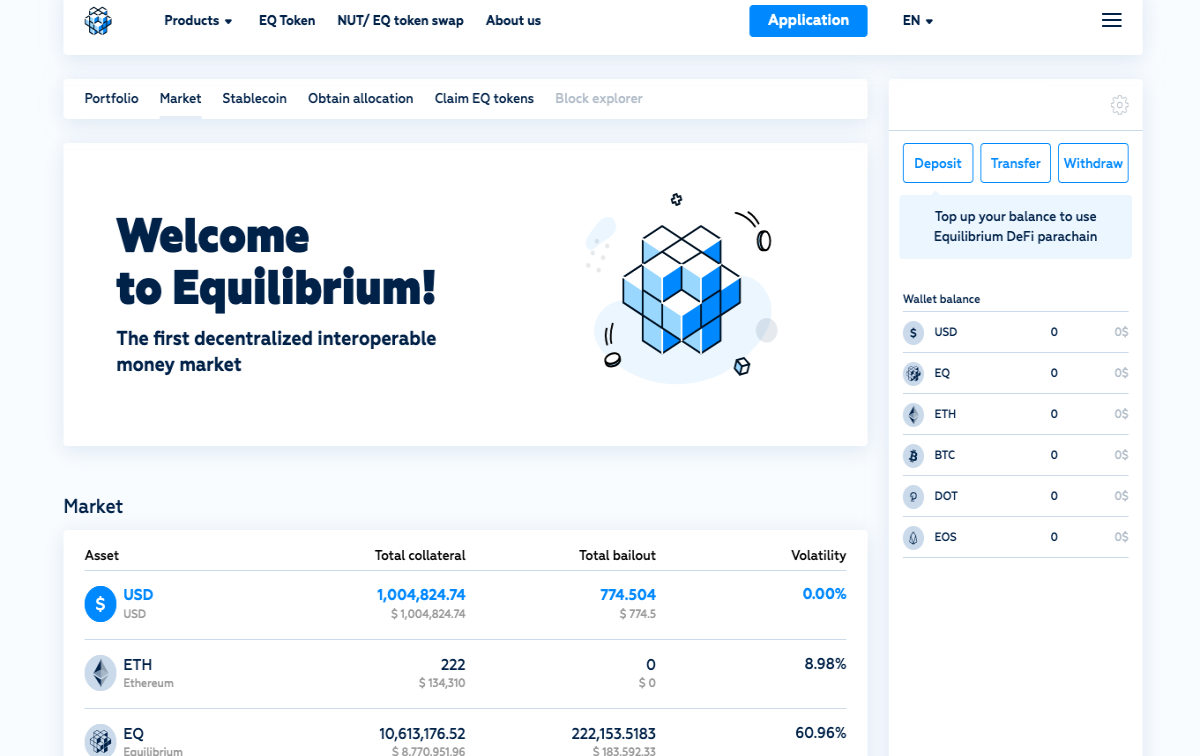Viewport: 1200px width, 756px height.
Task: Click USD total collateral 1,004,824.74
Action: (x=421, y=594)
